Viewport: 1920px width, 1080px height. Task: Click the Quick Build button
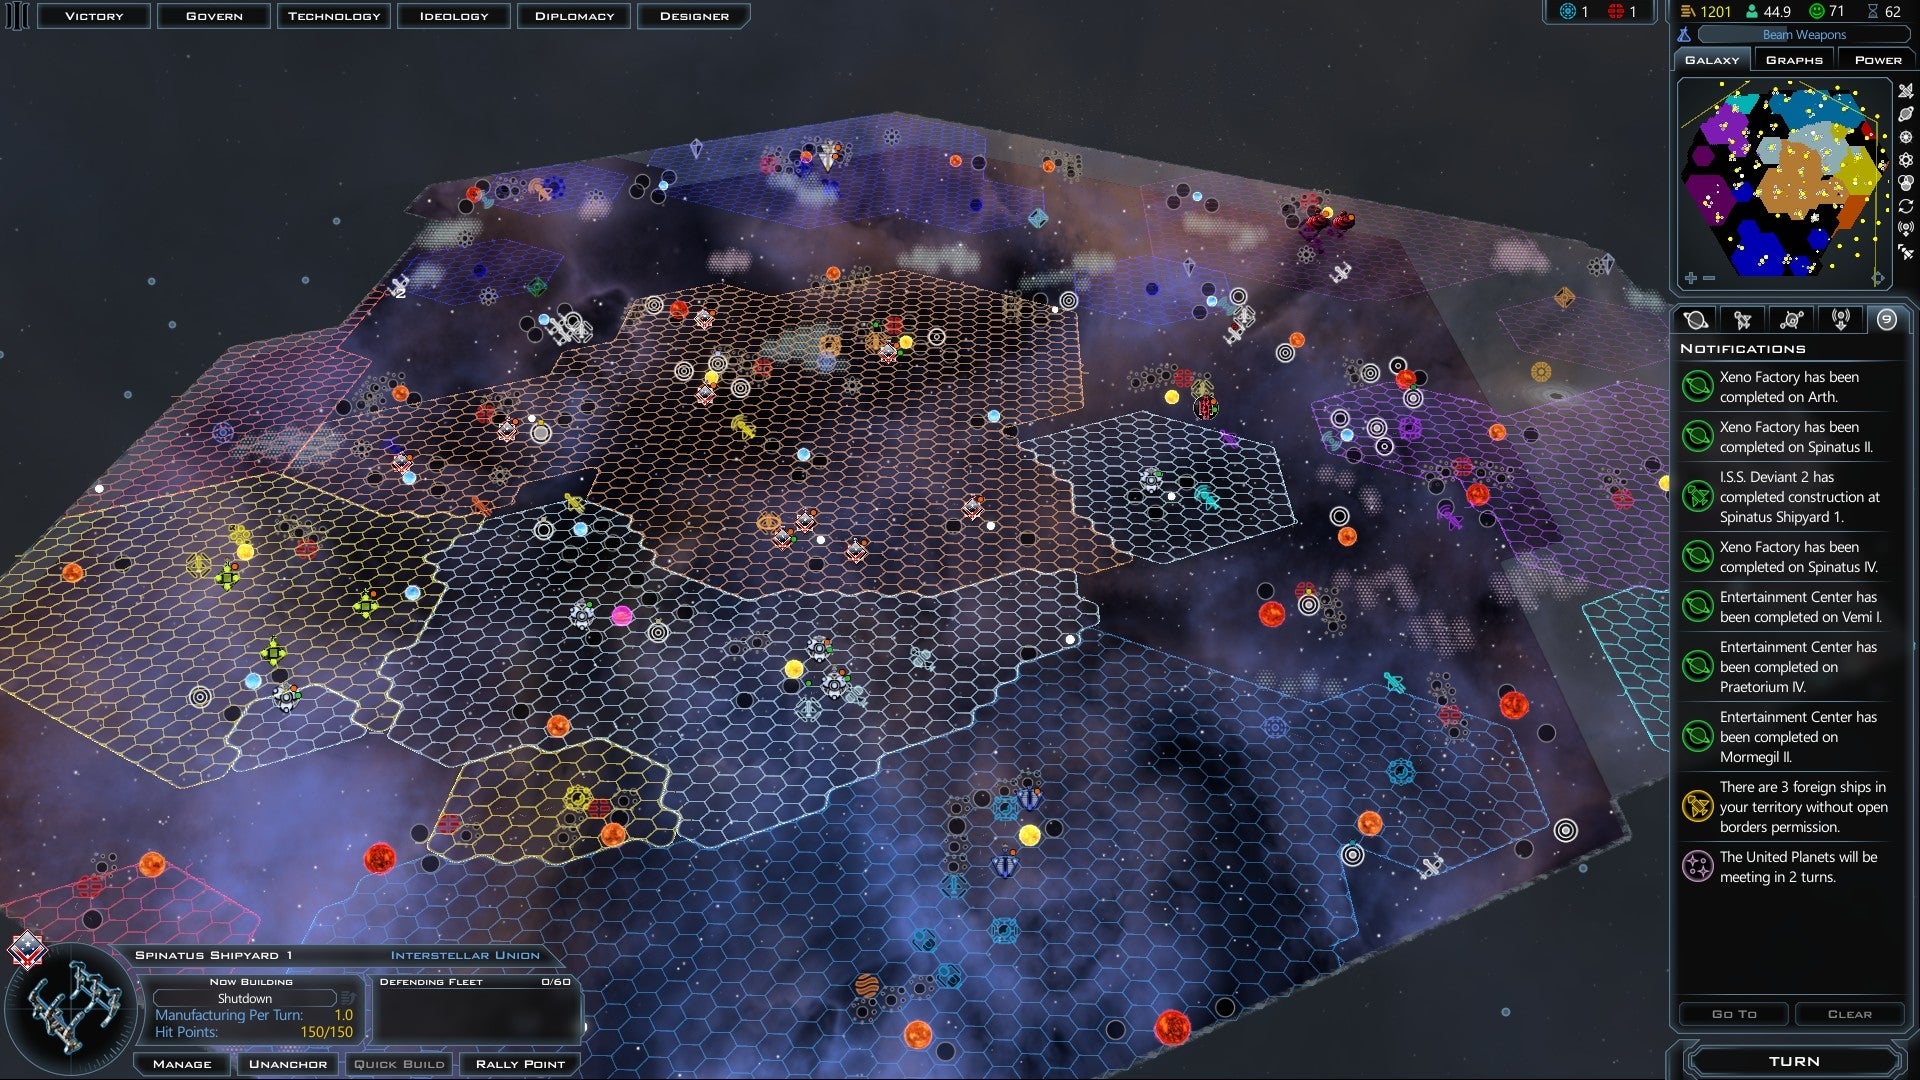(x=399, y=1064)
